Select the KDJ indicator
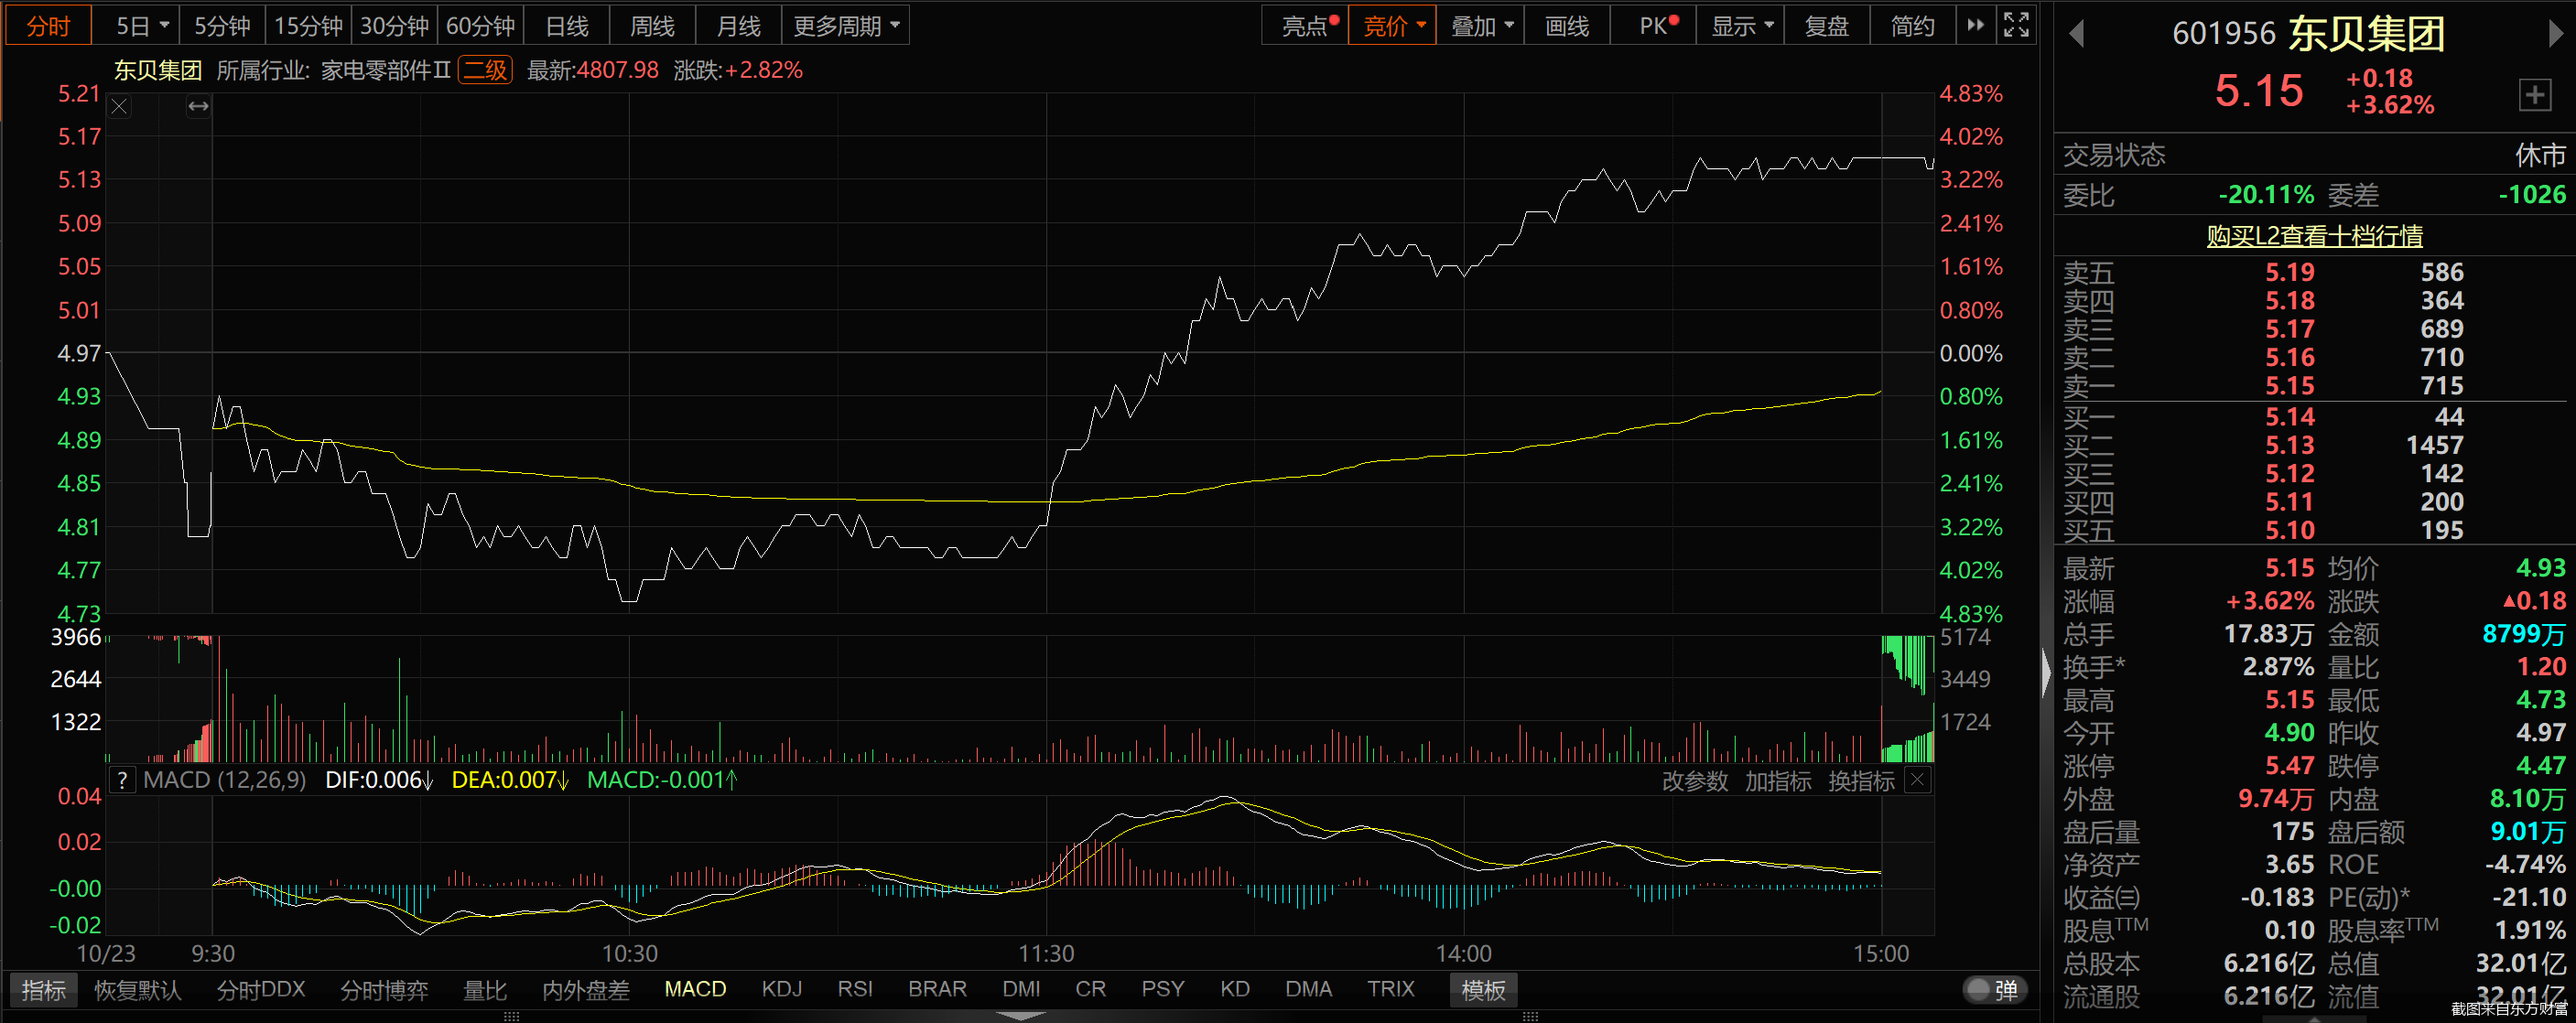Screen dimensions: 2576x1023 coord(782,989)
